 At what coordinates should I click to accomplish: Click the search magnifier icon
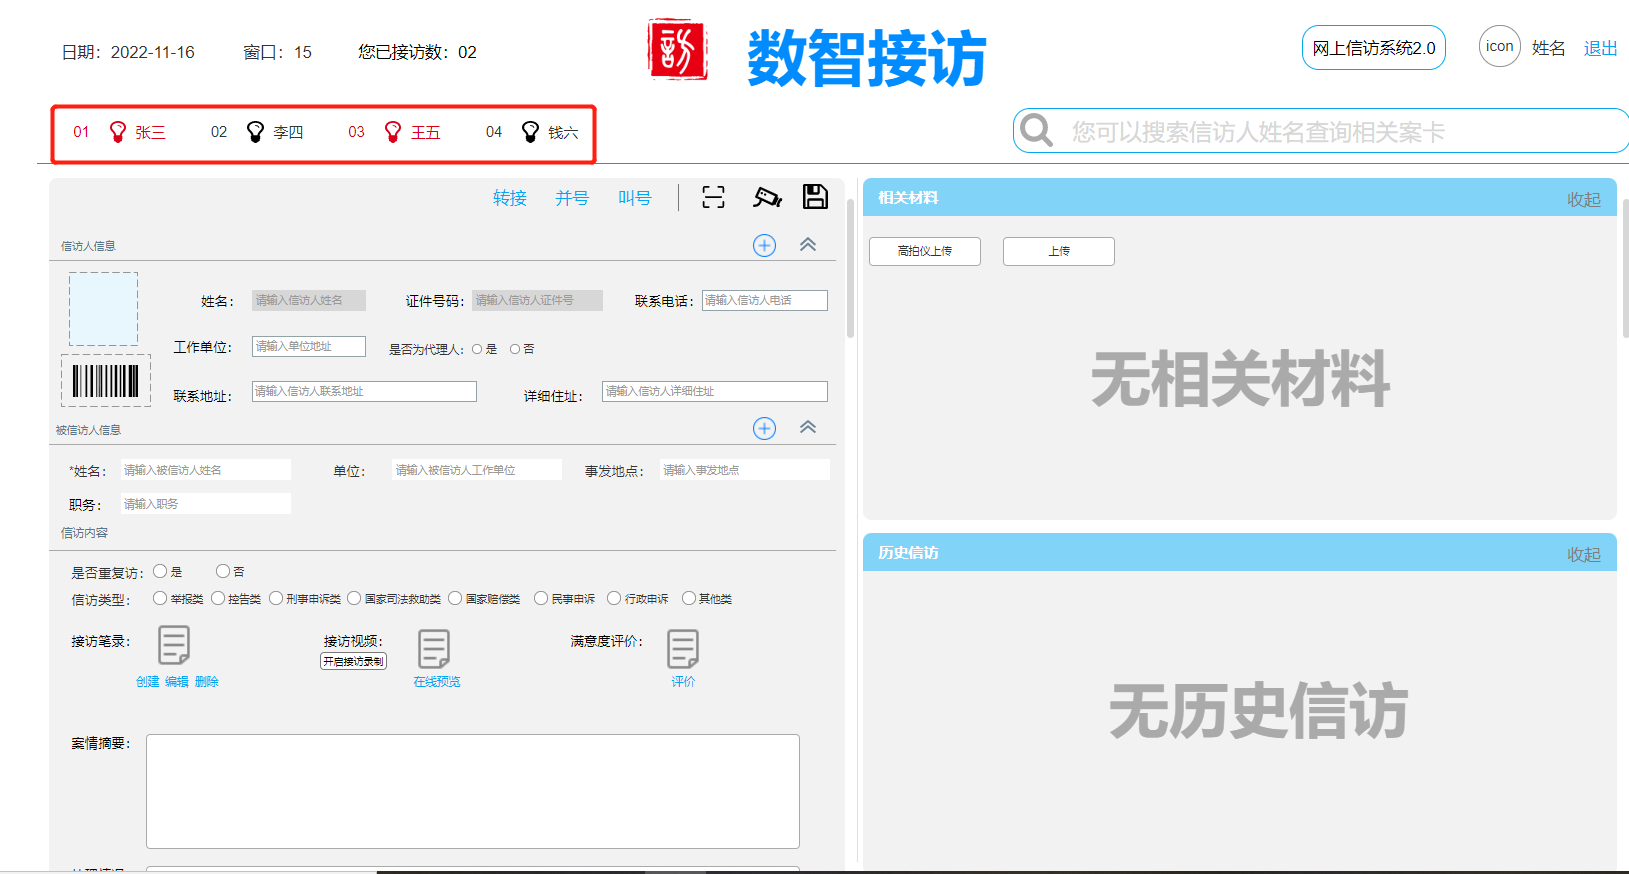point(1037,130)
